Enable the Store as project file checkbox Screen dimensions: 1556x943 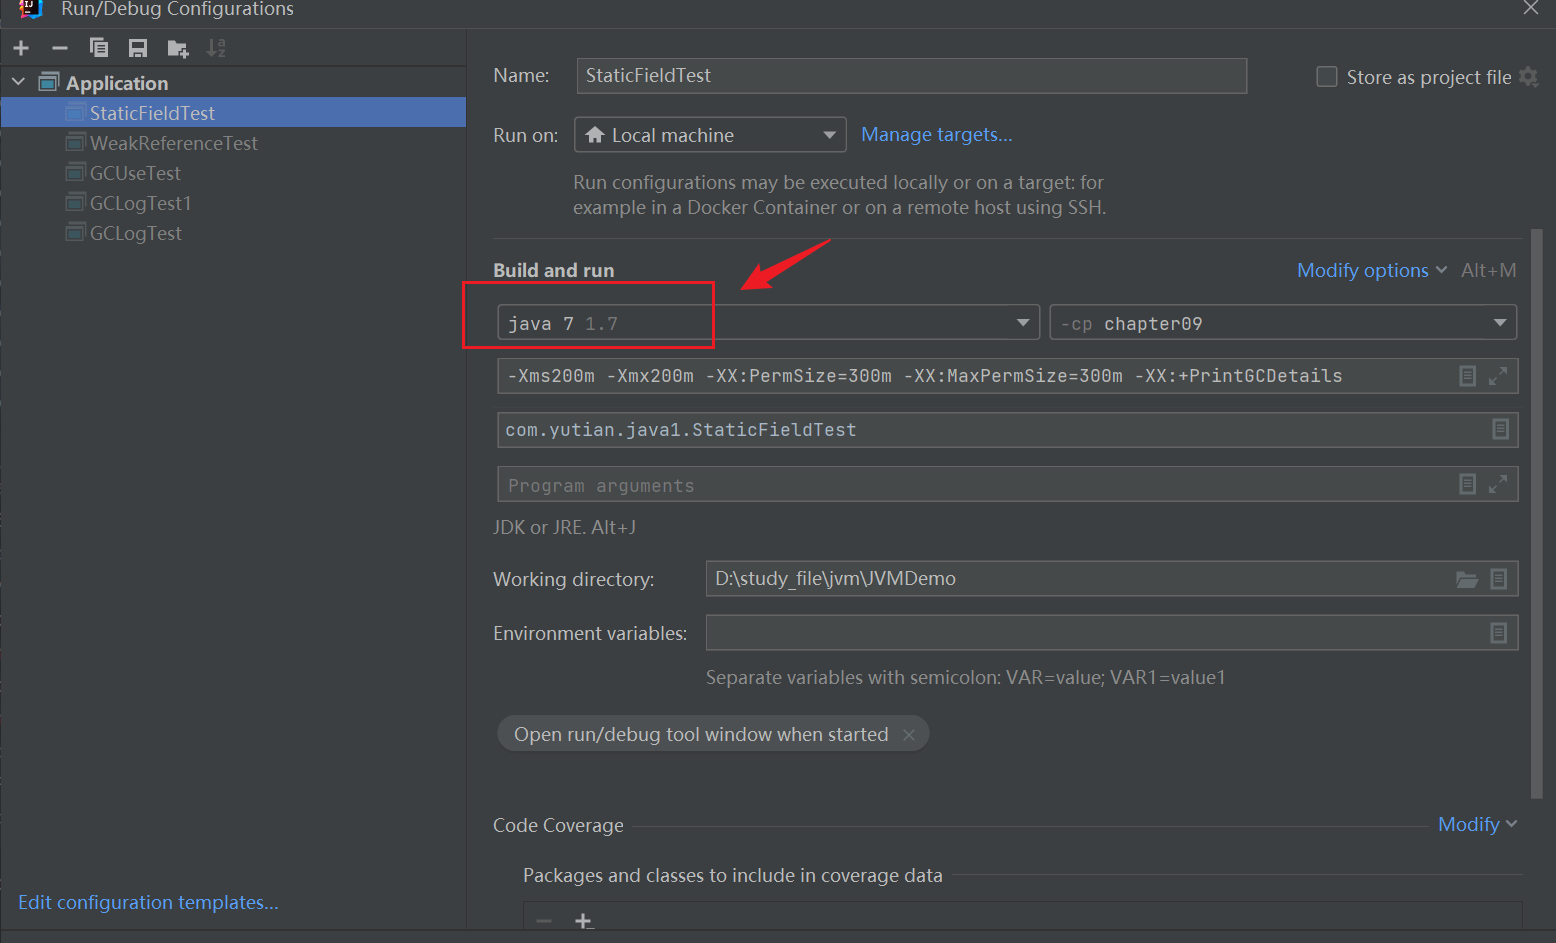pyautogui.click(x=1327, y=77)
